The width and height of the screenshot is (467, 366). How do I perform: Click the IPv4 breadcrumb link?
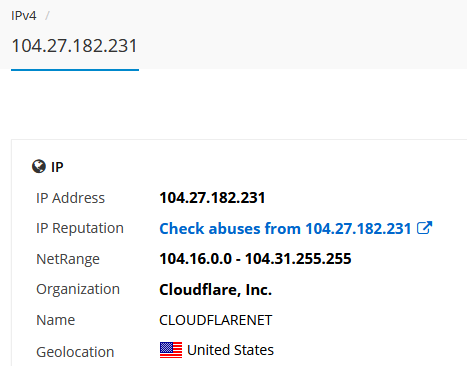(24, 16)
